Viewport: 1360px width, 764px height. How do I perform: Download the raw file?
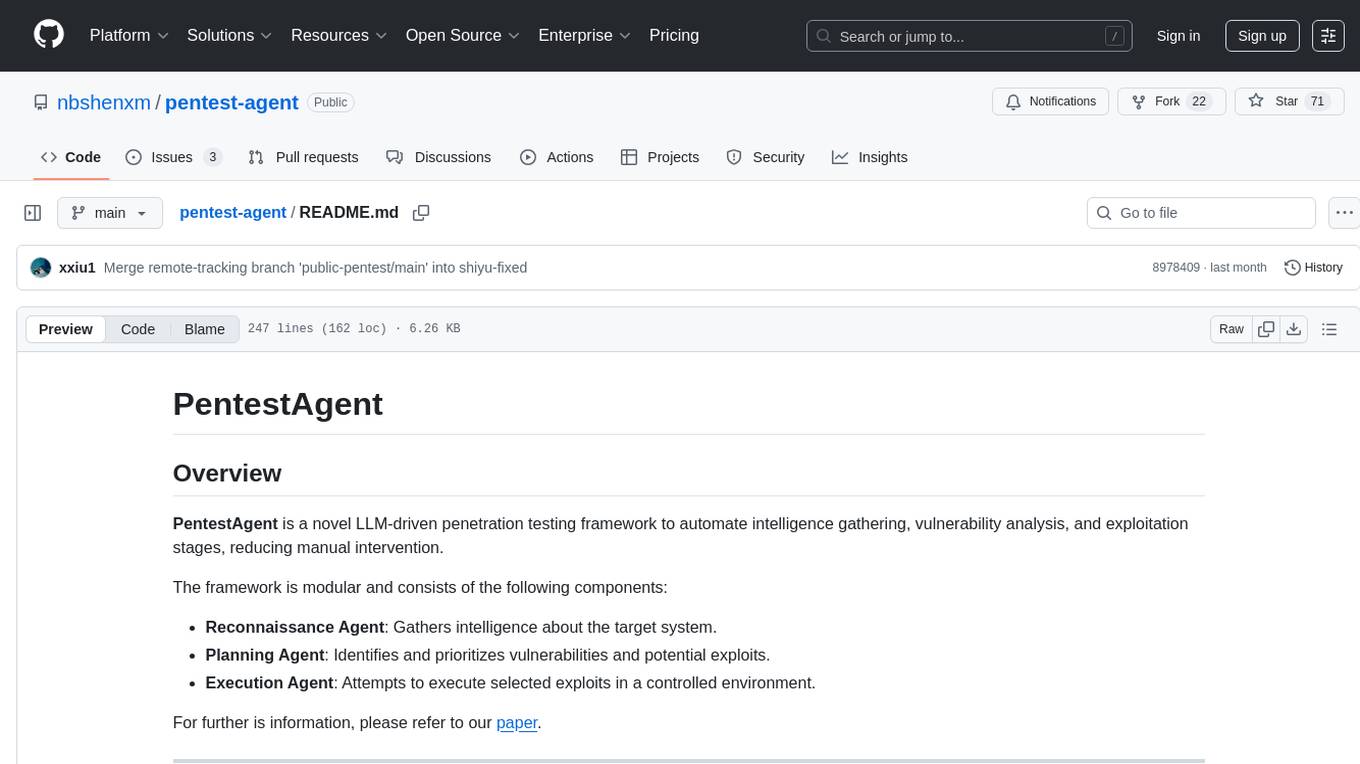click(1294, 329)
